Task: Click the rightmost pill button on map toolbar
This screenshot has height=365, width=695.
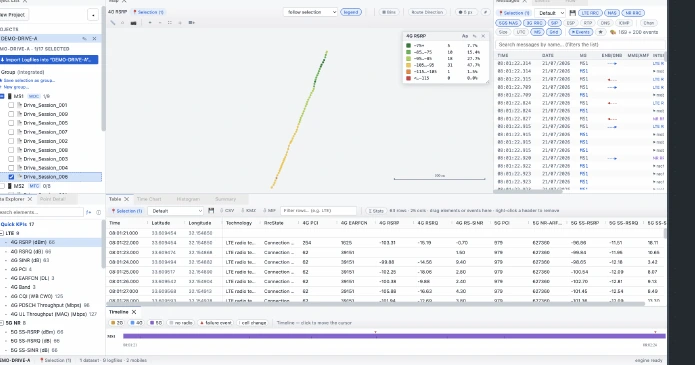Action: click(x=485, y=12)
